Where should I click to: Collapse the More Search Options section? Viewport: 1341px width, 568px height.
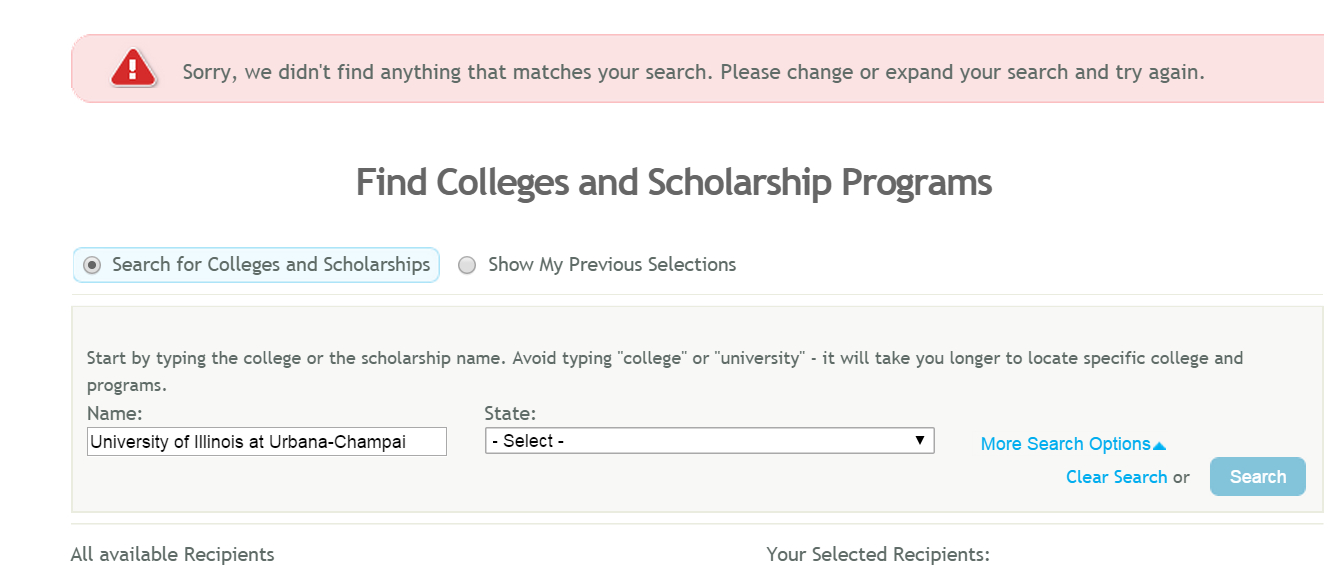[1066, 444]
